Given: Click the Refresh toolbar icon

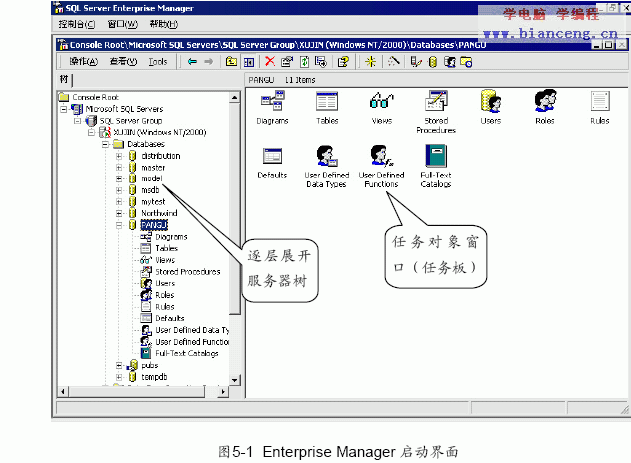Looking at the screenshot, I should tap(305, 62).
